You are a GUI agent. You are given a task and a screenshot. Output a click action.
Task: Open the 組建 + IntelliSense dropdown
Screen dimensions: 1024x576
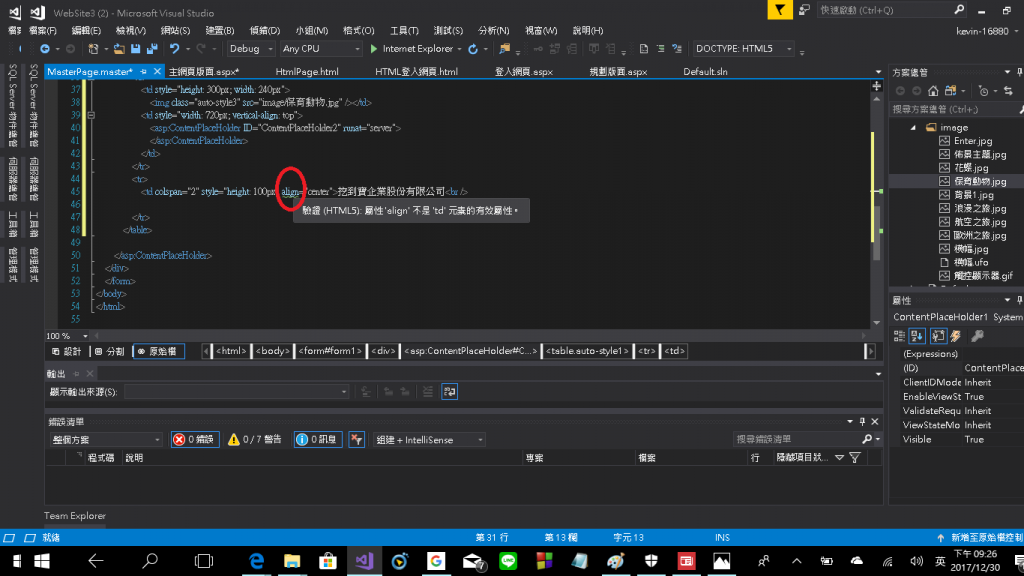coord(429,440)
